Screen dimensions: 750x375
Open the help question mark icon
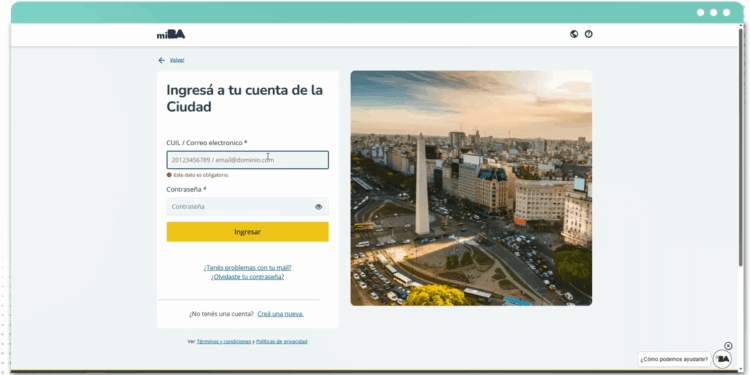click(x=589, y=34)
